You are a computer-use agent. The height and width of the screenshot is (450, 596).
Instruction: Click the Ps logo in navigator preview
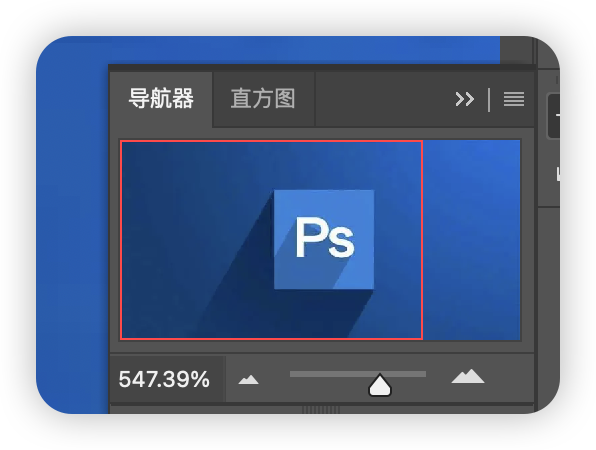[324, 239]
